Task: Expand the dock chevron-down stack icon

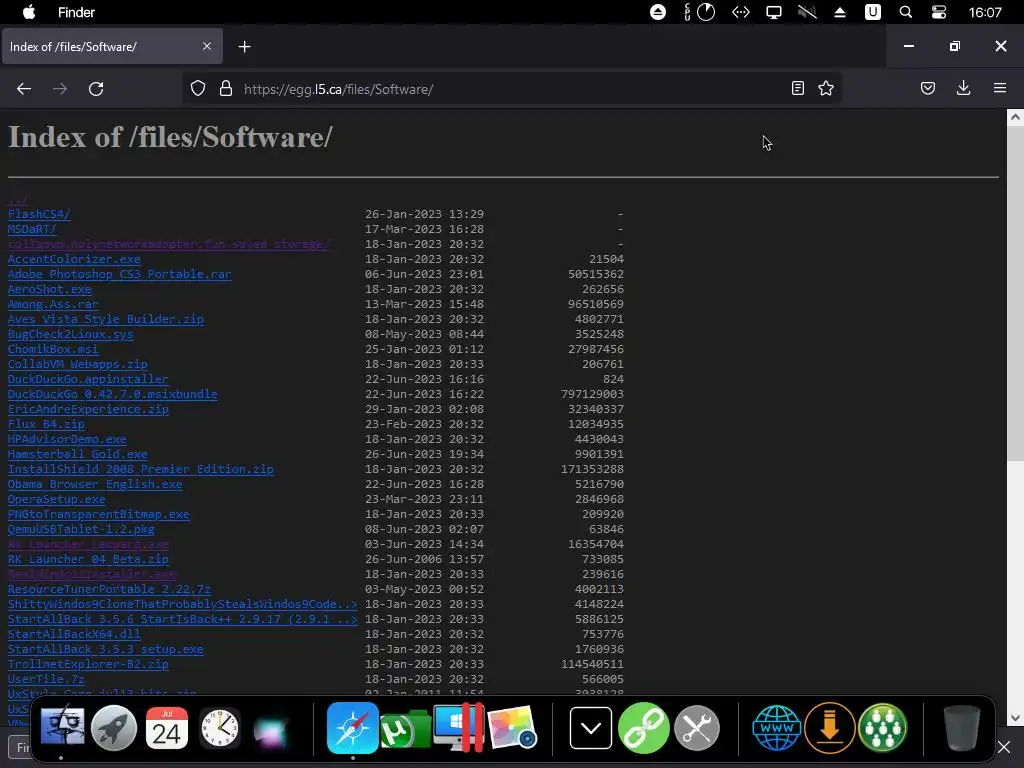Action: (x=591, y=728)
